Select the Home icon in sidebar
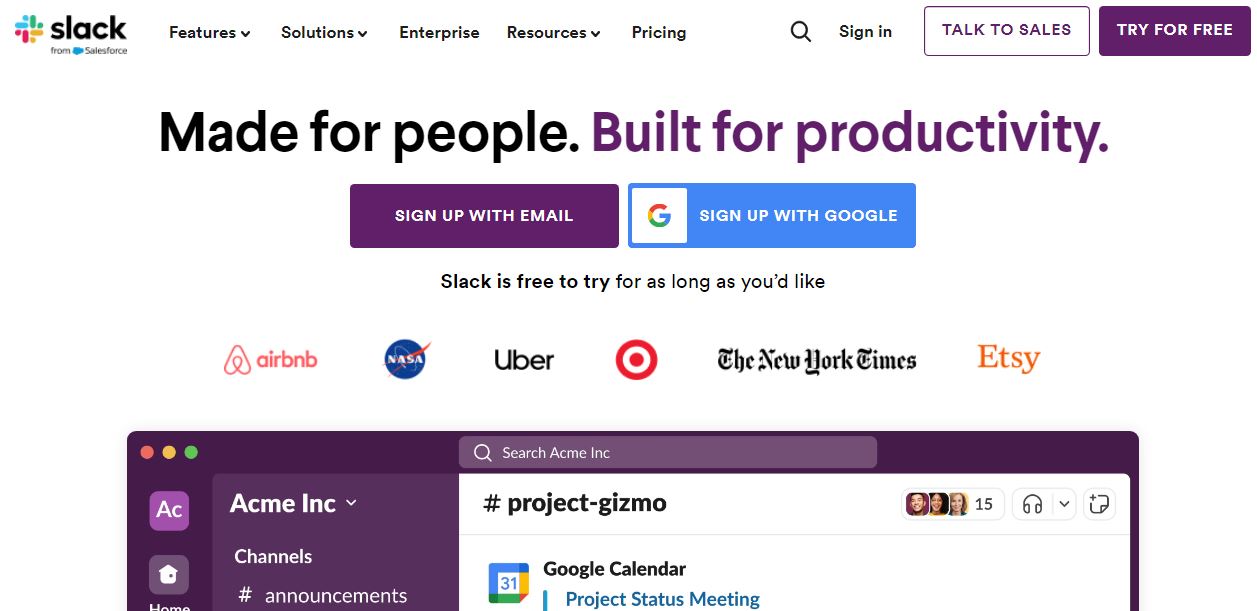 pos(169,575)
